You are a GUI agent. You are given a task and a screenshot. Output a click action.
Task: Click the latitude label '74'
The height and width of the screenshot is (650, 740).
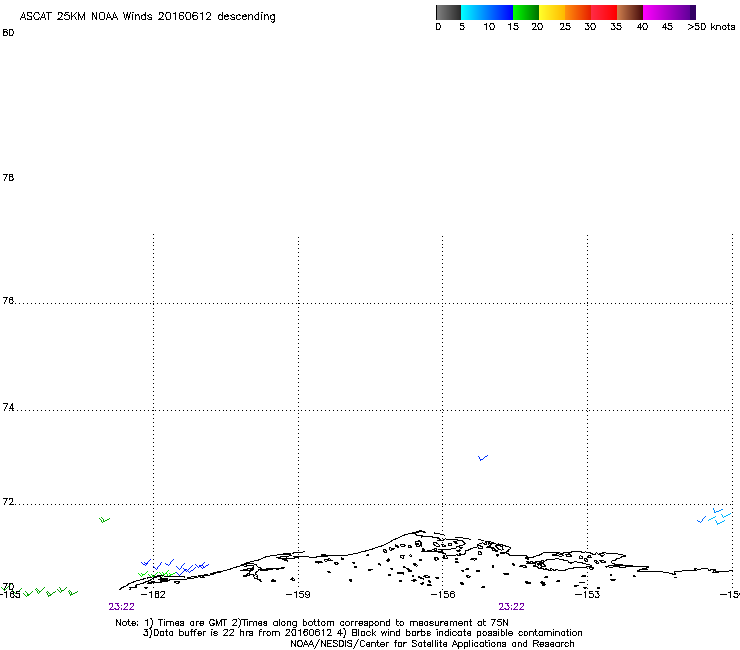pos(8,407)
